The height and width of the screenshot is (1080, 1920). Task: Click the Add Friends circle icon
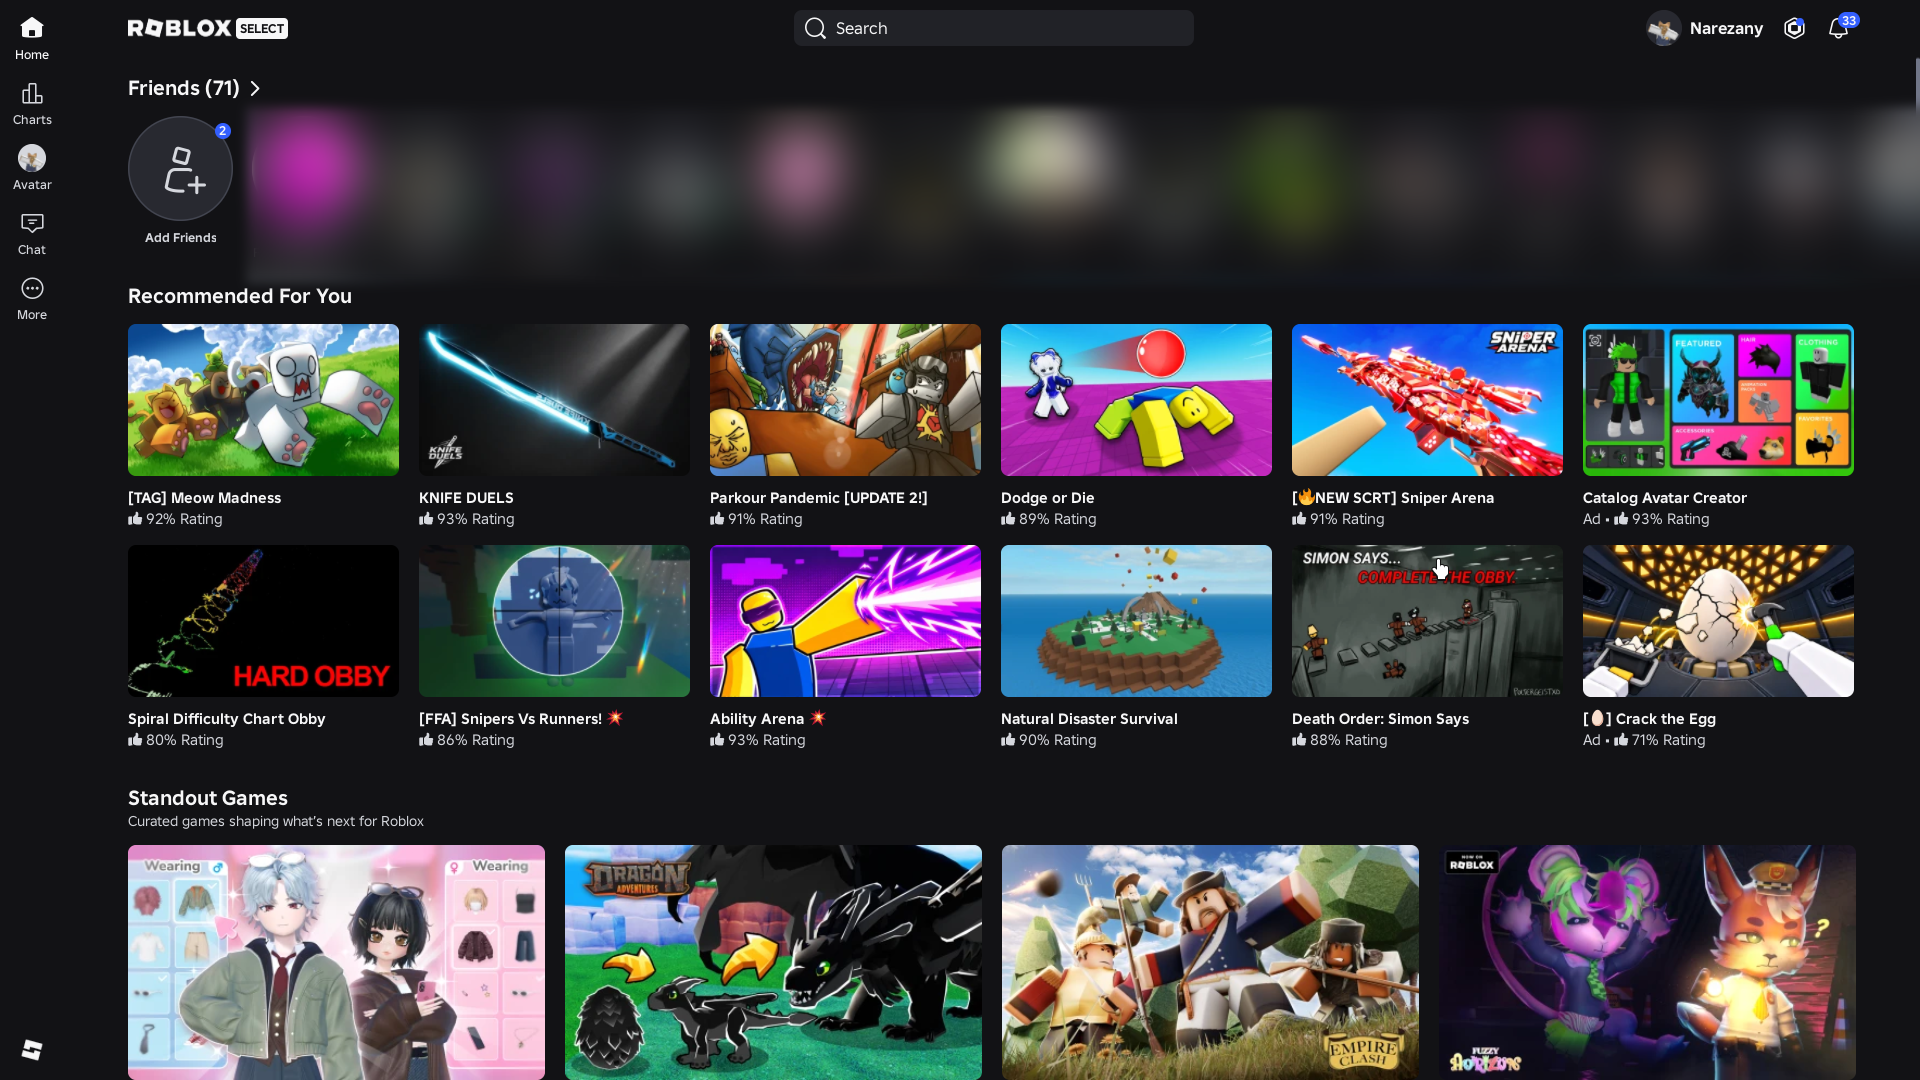tap(180, 168)
